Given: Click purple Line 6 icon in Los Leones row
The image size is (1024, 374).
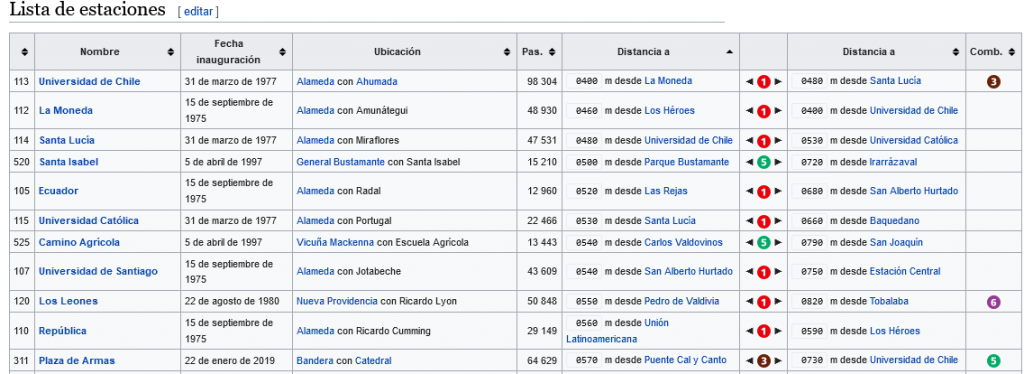Looking at the screenshot, I should click(993, 302).
